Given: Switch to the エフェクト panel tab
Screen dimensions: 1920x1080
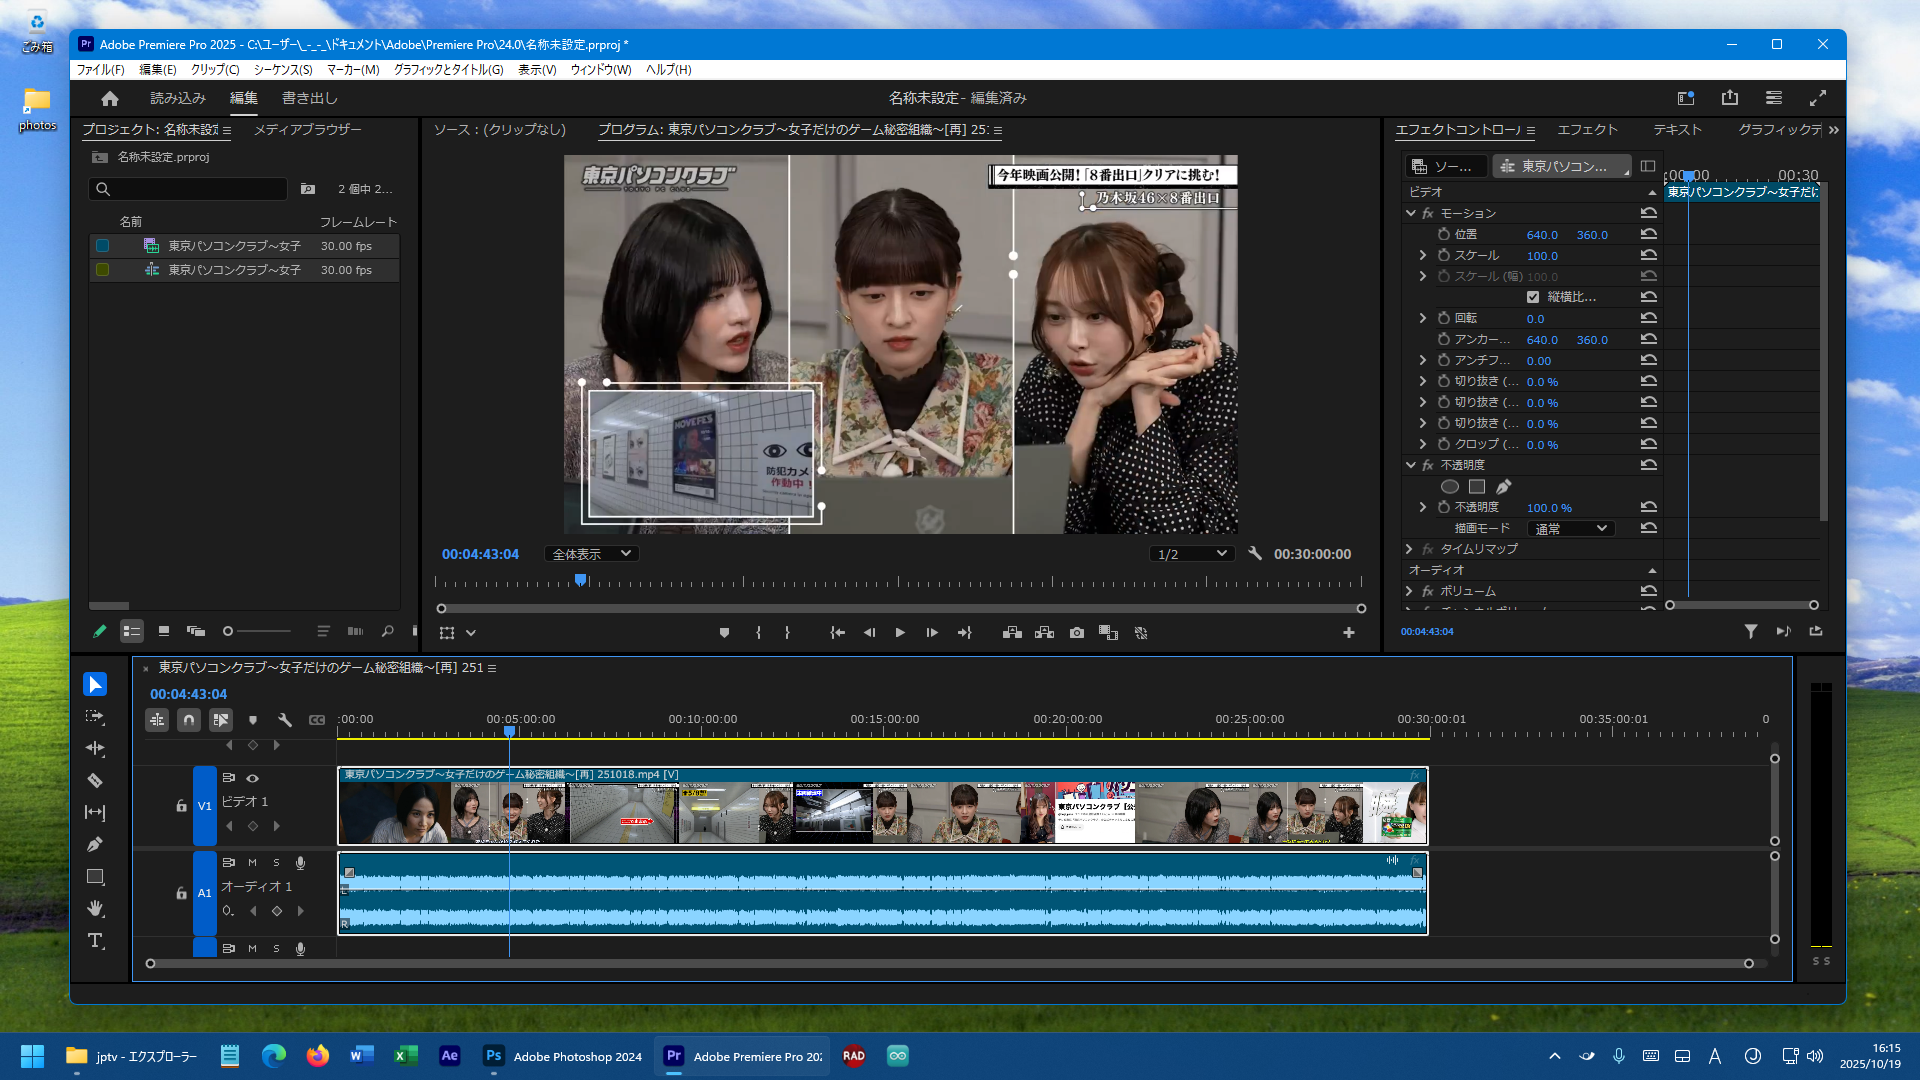Looking at the screenshot, I should click(1587, 130).
